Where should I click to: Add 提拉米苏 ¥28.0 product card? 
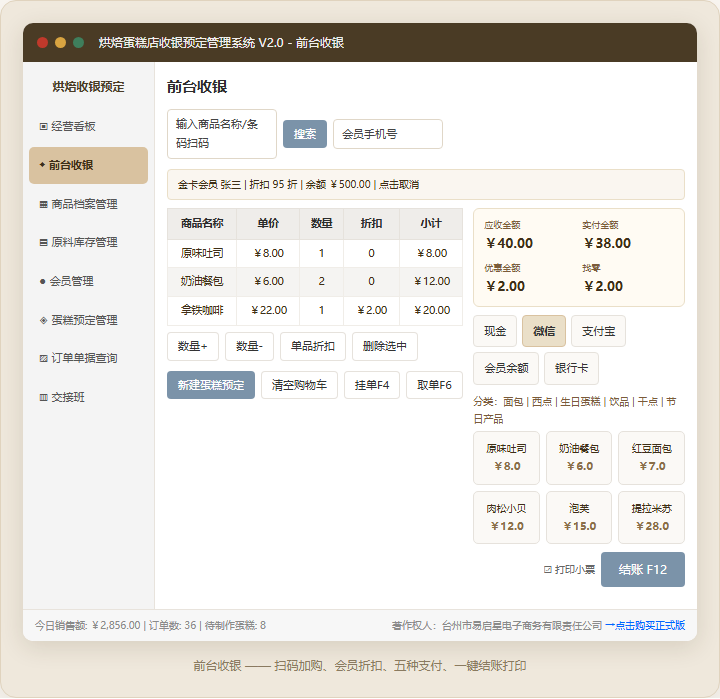click(x=652, y=518)
